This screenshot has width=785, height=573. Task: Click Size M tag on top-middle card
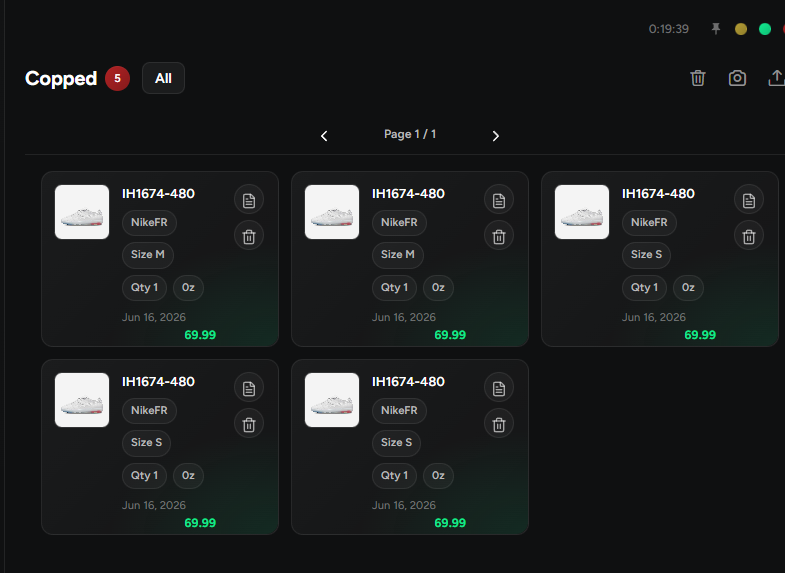point(398,255)
